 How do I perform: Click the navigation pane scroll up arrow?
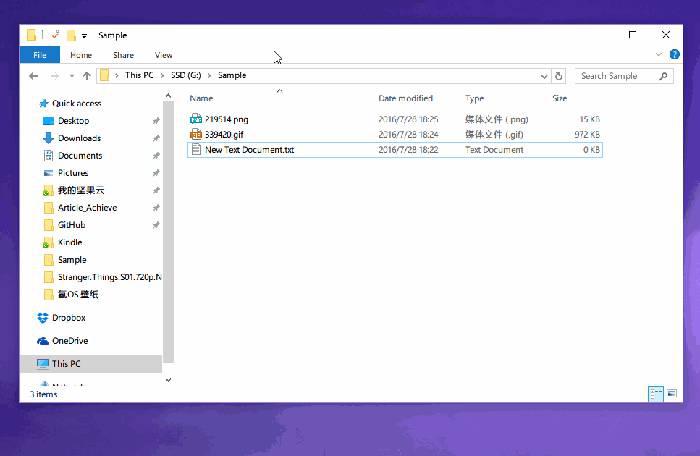coord(168,96)
